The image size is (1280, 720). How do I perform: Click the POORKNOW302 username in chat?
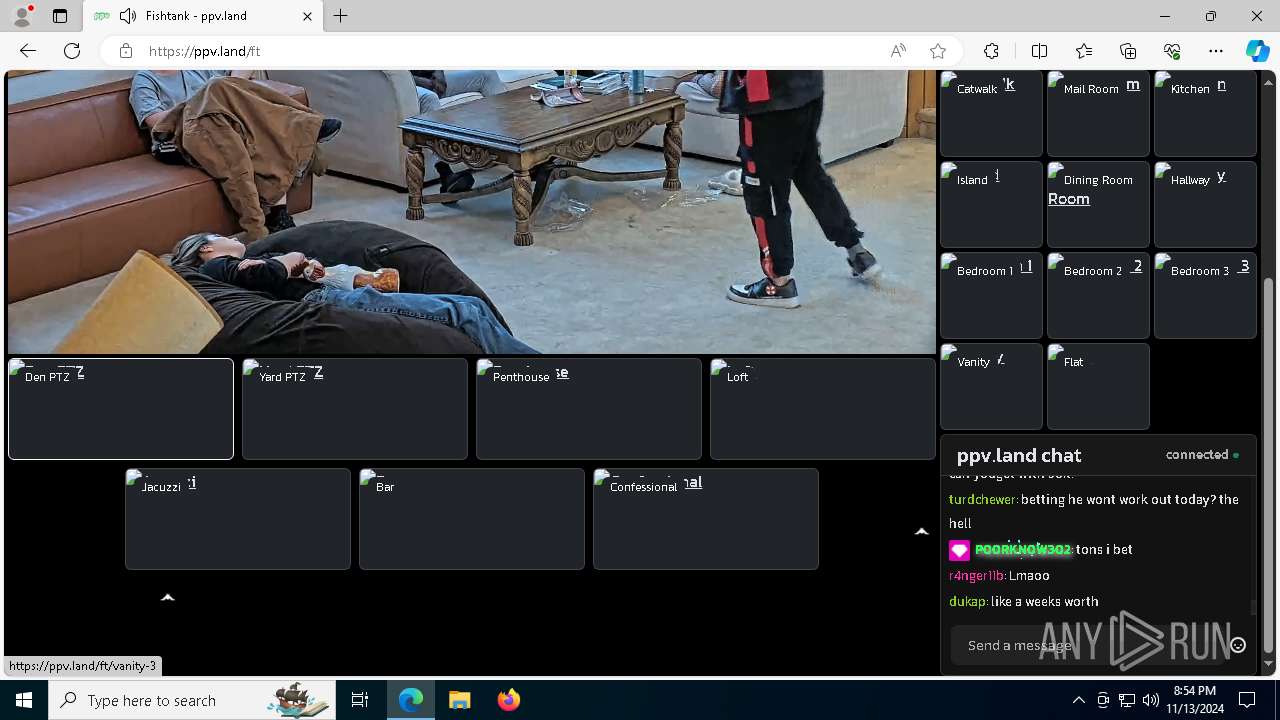pyautogui.click(x=1023, y=549)
